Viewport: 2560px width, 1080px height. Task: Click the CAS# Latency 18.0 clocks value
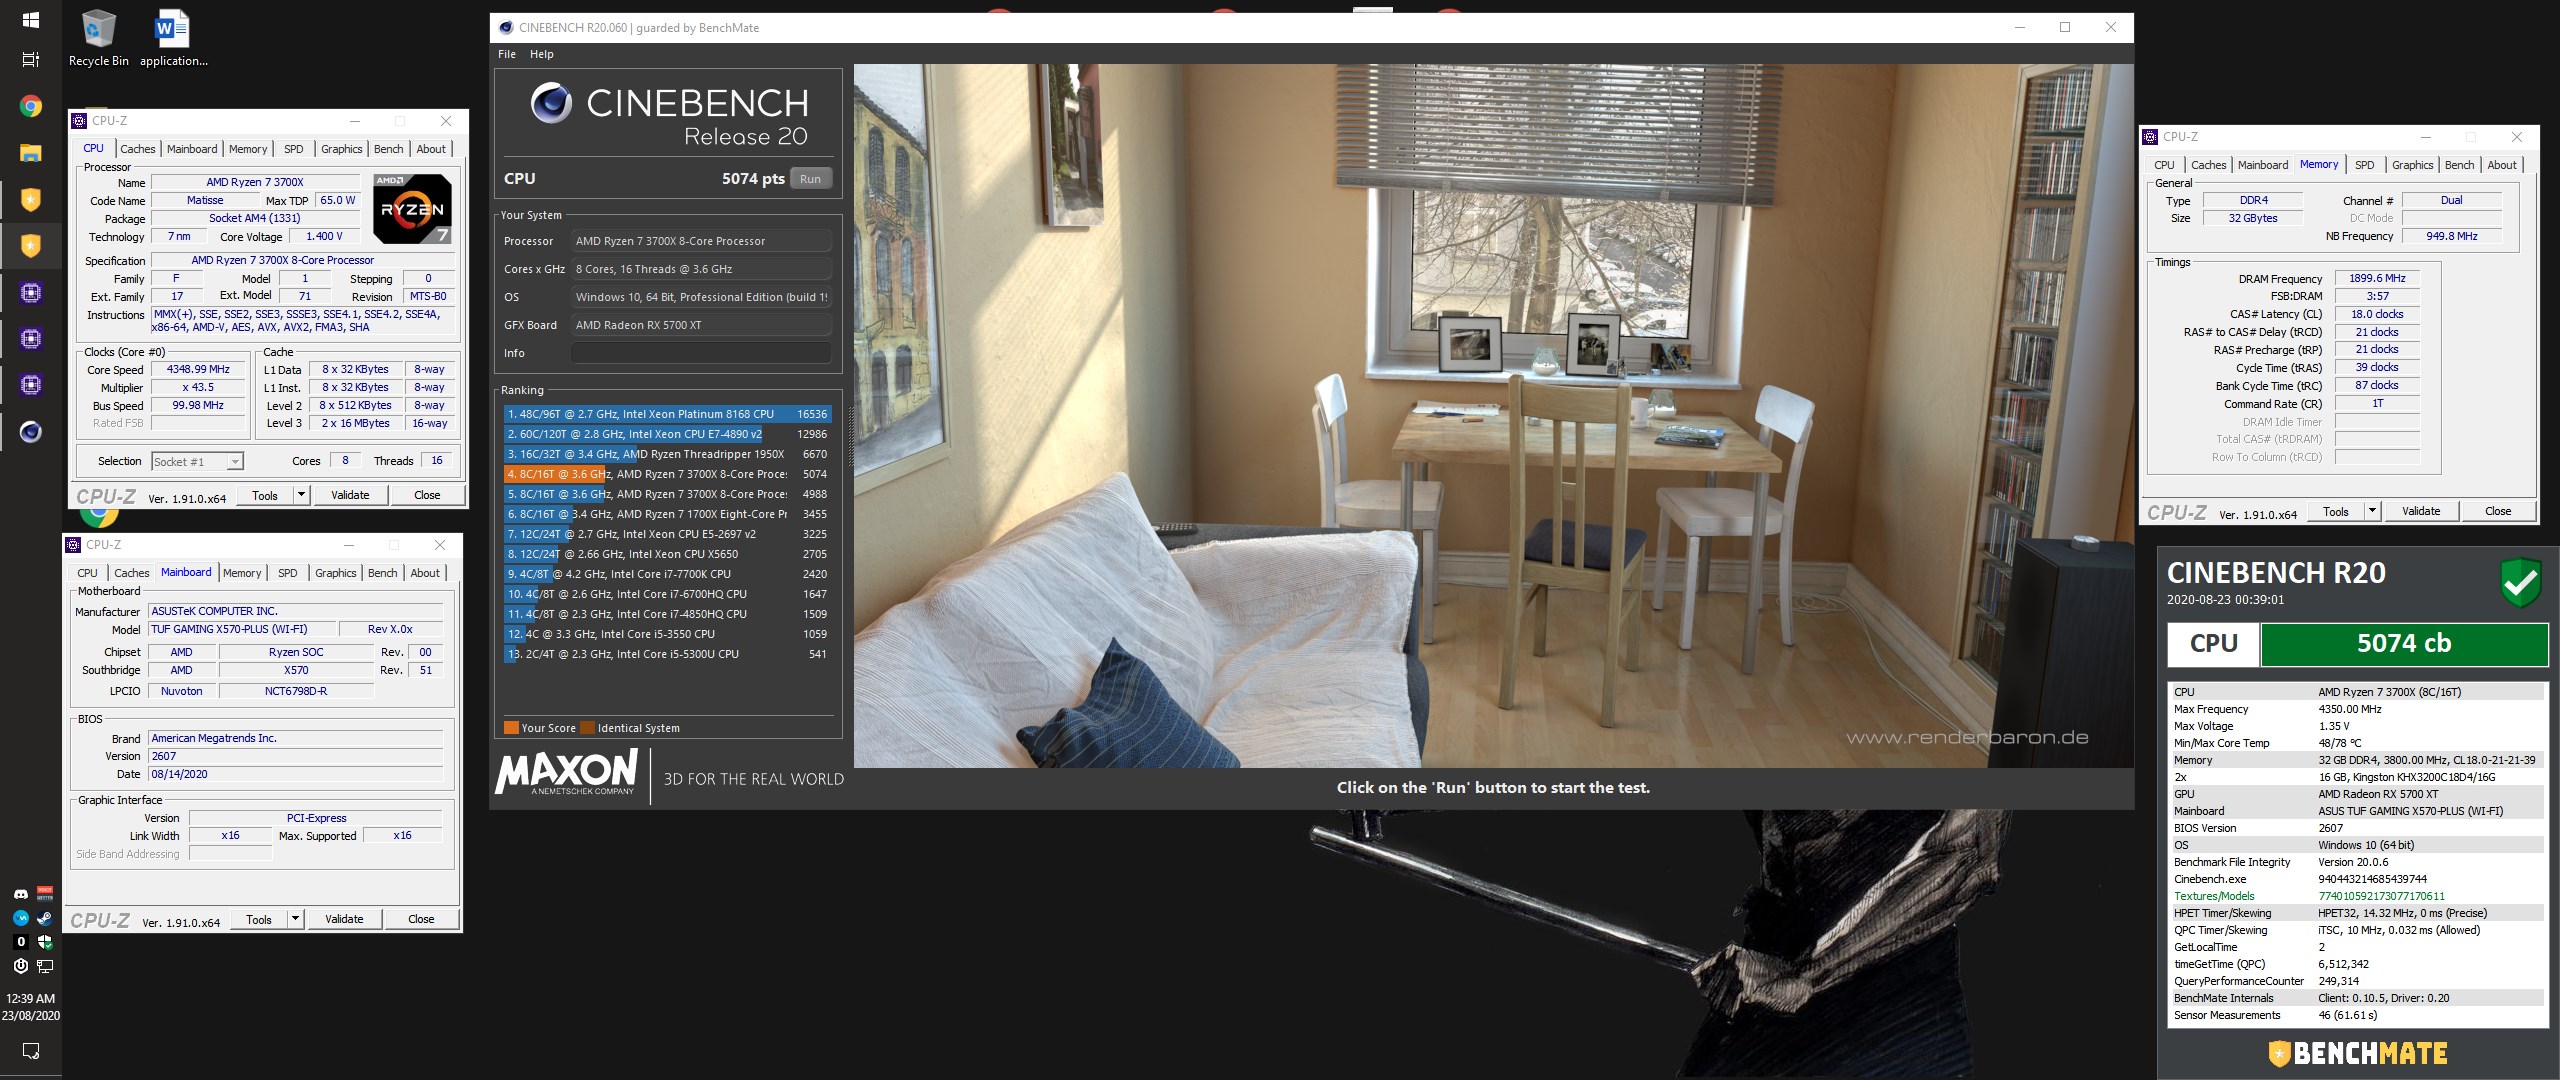2377,314
